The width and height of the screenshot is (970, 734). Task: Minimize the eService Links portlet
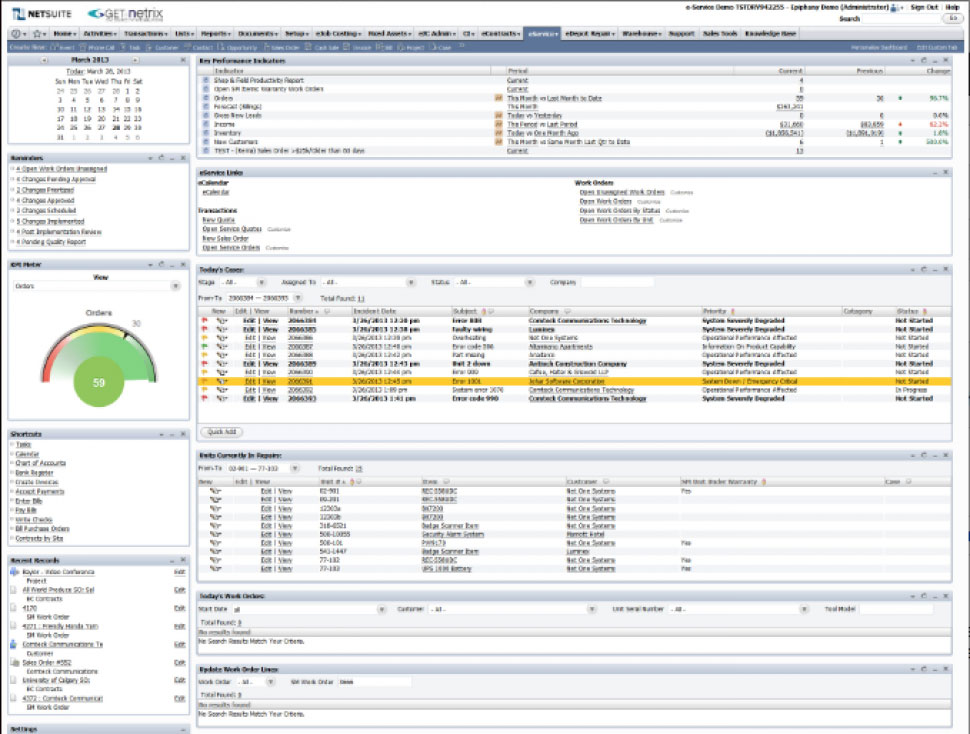pyautogui.click(x=935, y=173)
